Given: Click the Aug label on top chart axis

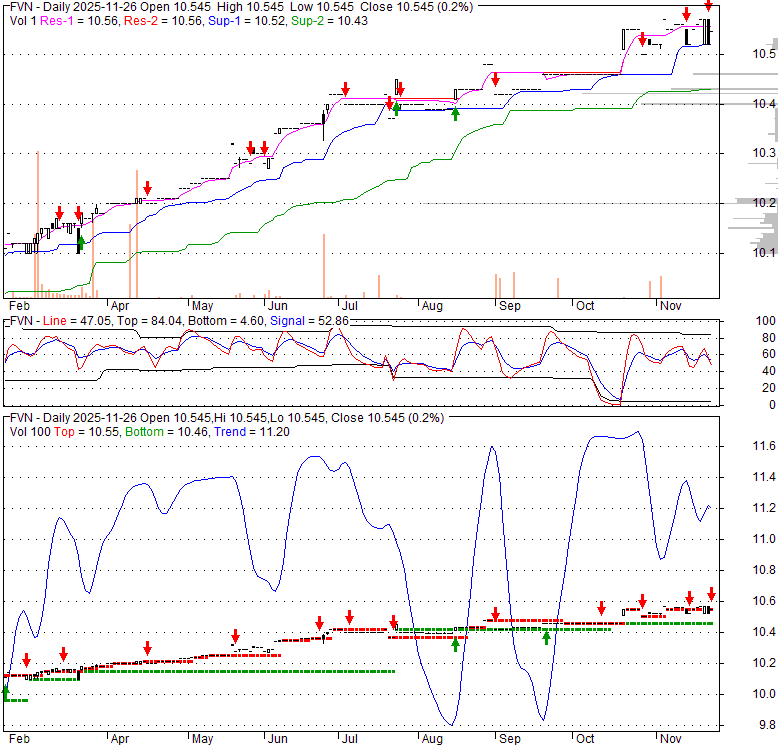Looking at the screenshot, I should tap(432, 306).
